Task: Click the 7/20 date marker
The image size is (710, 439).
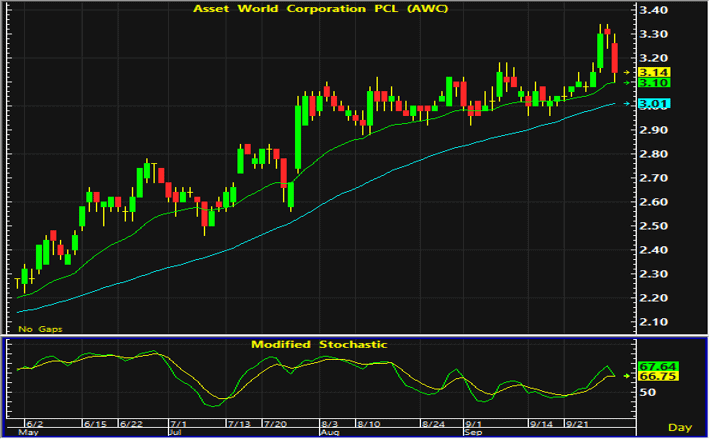Action: pos(275,424)
